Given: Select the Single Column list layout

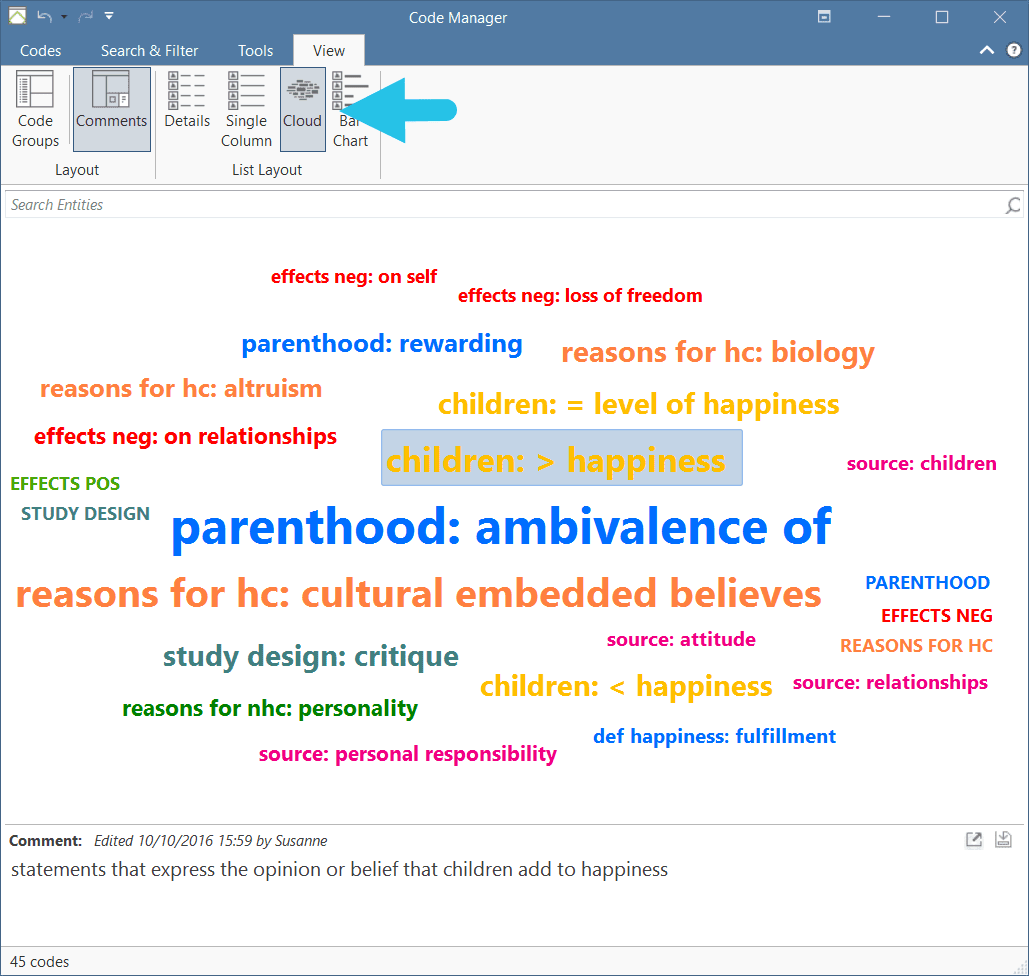Looking at the screenshot, I should pos(246,110).
